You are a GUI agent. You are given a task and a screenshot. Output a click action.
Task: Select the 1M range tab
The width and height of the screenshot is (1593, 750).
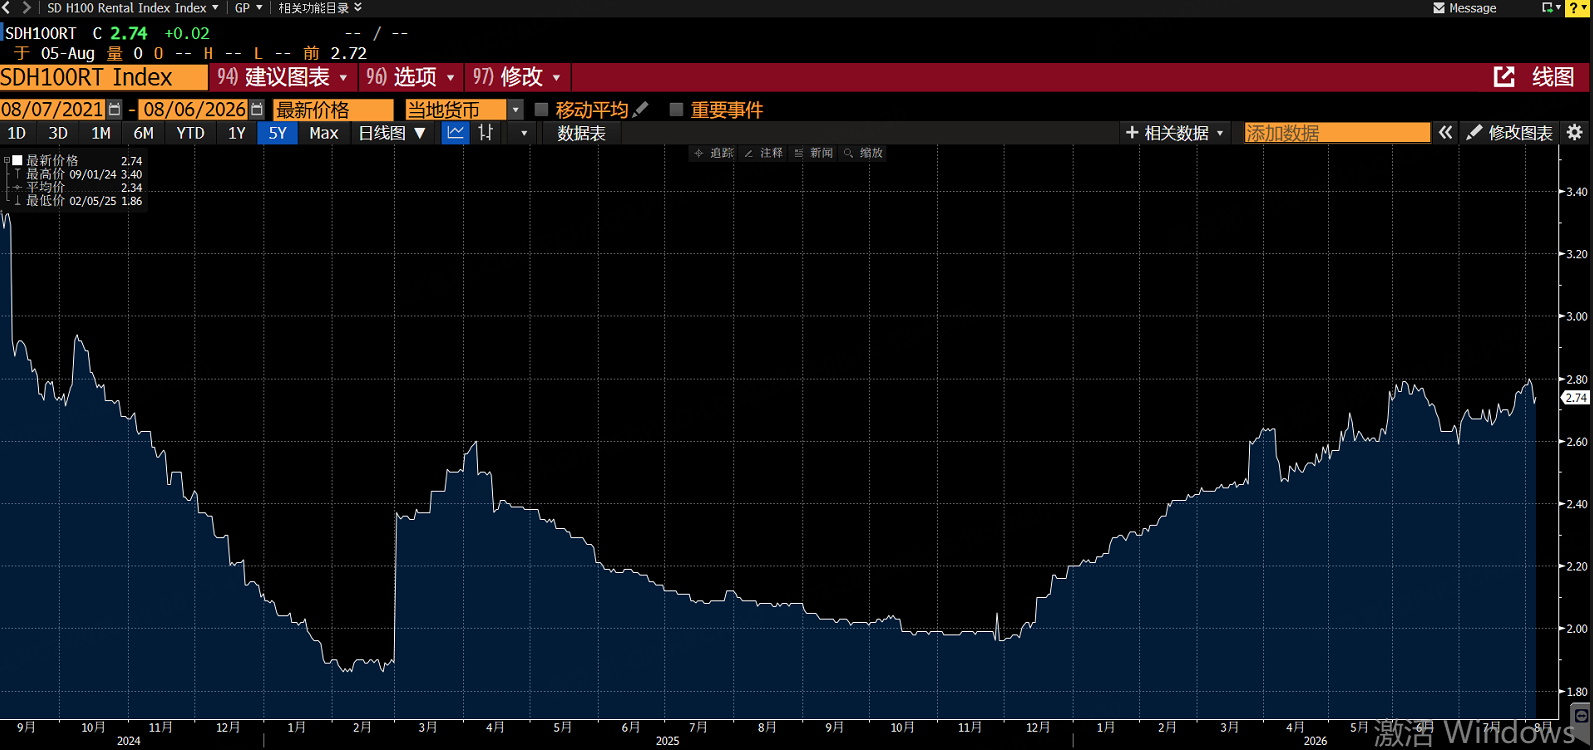(x=101, y=133)
